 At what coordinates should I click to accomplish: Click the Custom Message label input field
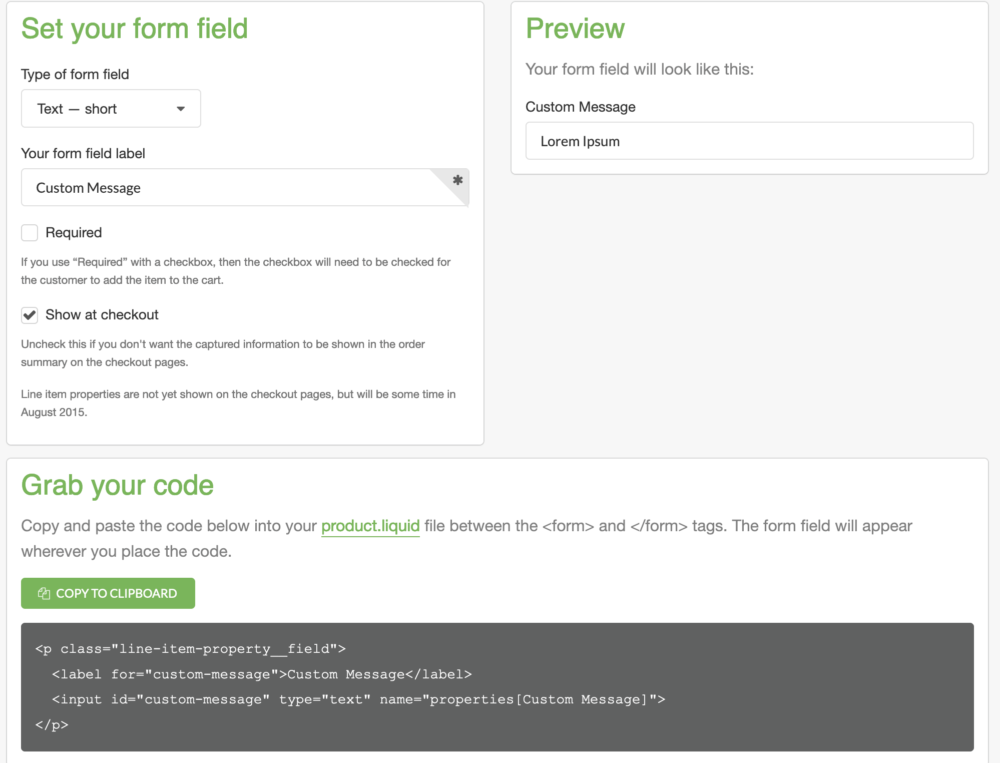[x=245, y=188]
